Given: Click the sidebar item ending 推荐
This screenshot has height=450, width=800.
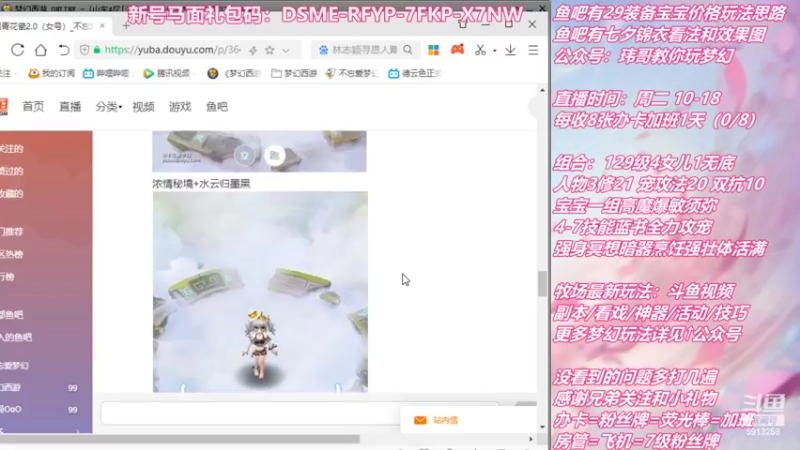Looking at the screenshot, I should point(12,232).
